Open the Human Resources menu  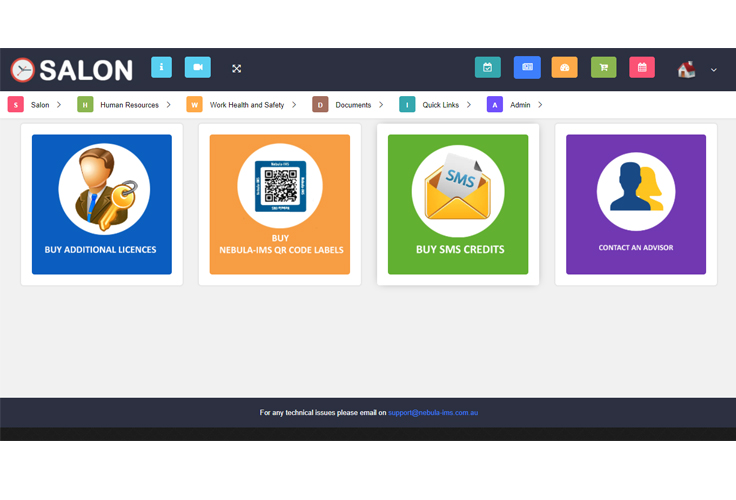coord(130,105)
